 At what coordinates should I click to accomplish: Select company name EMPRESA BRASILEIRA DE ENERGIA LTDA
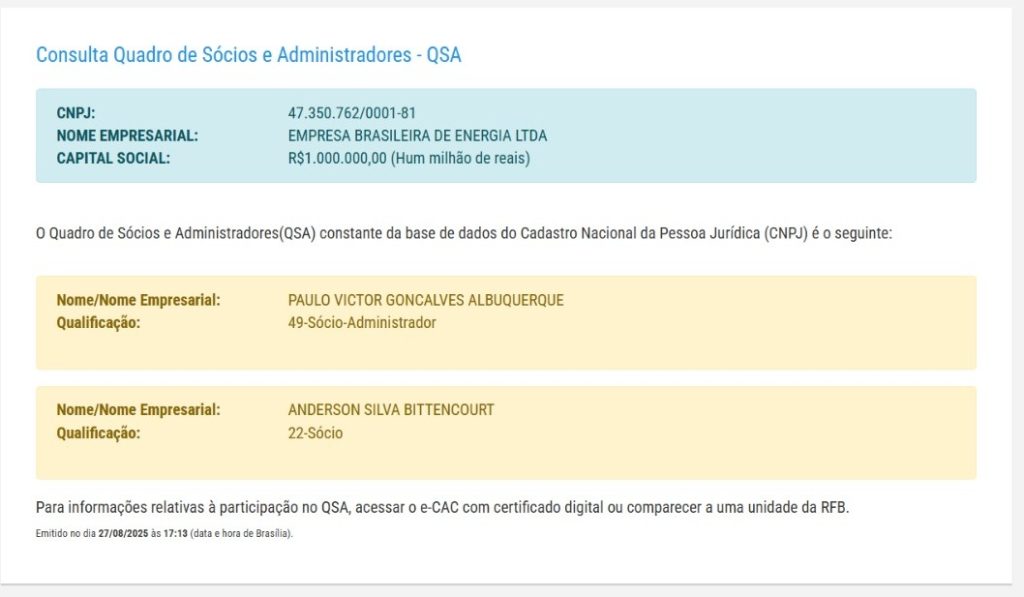coord(417,135)
